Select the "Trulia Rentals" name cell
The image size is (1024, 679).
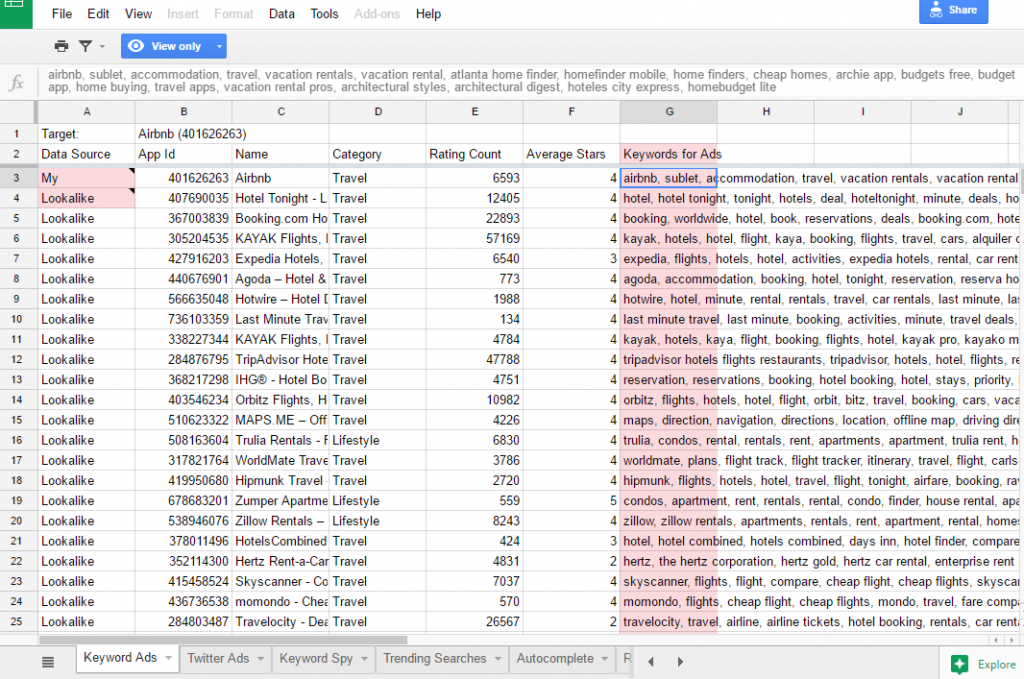(281, 440)
